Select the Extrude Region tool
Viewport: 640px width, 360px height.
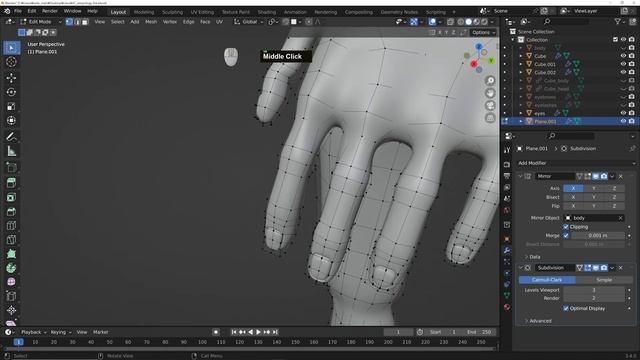[11, 182]
